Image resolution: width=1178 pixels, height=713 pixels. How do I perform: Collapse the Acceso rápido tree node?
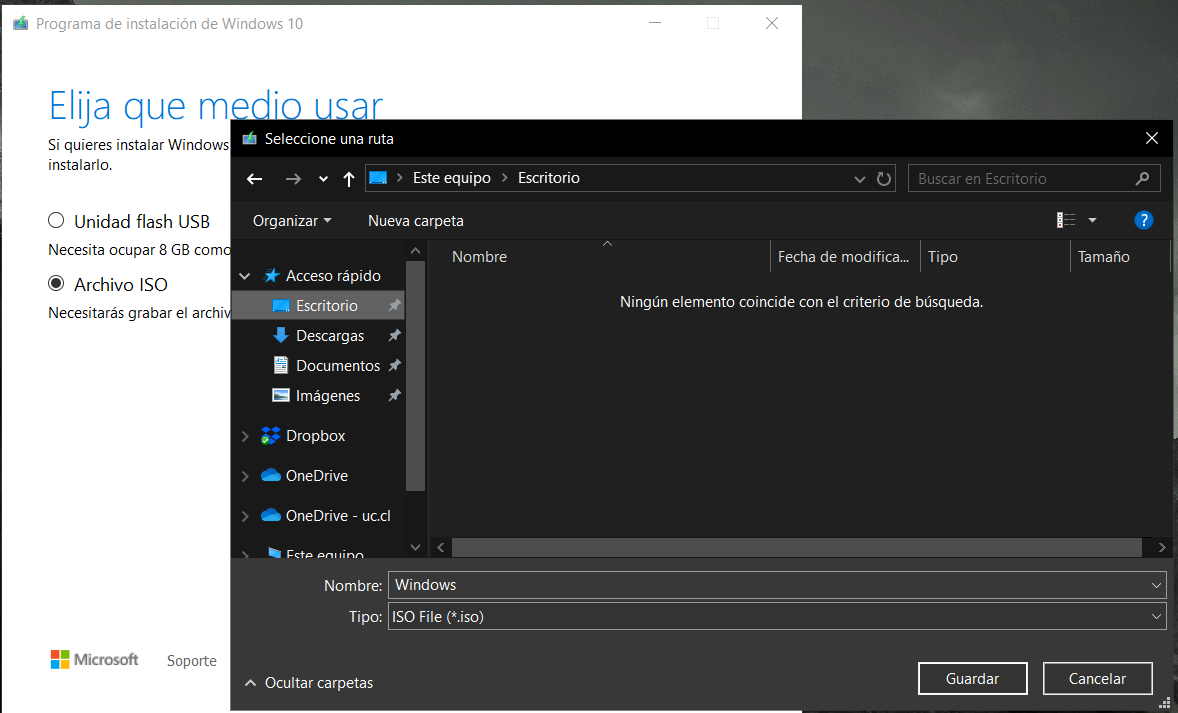point(244,276)
